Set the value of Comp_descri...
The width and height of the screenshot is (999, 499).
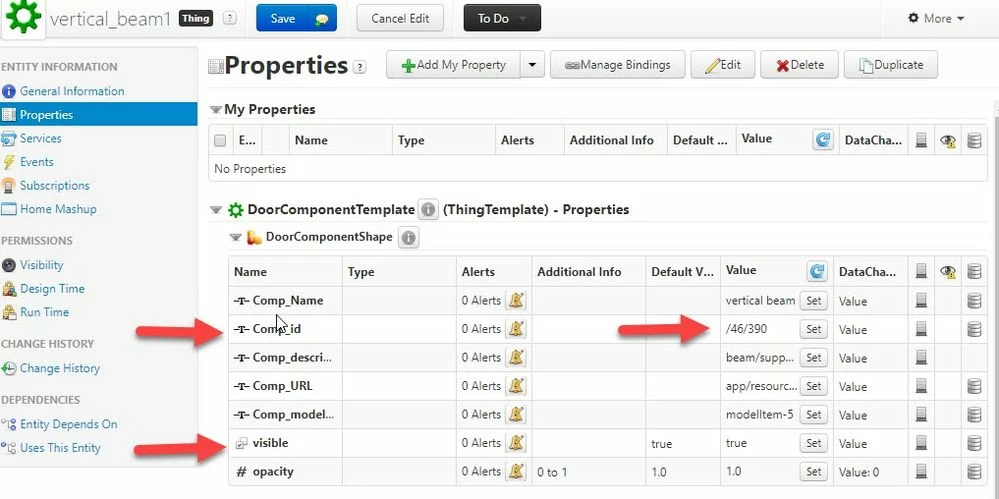click(814, 358)
